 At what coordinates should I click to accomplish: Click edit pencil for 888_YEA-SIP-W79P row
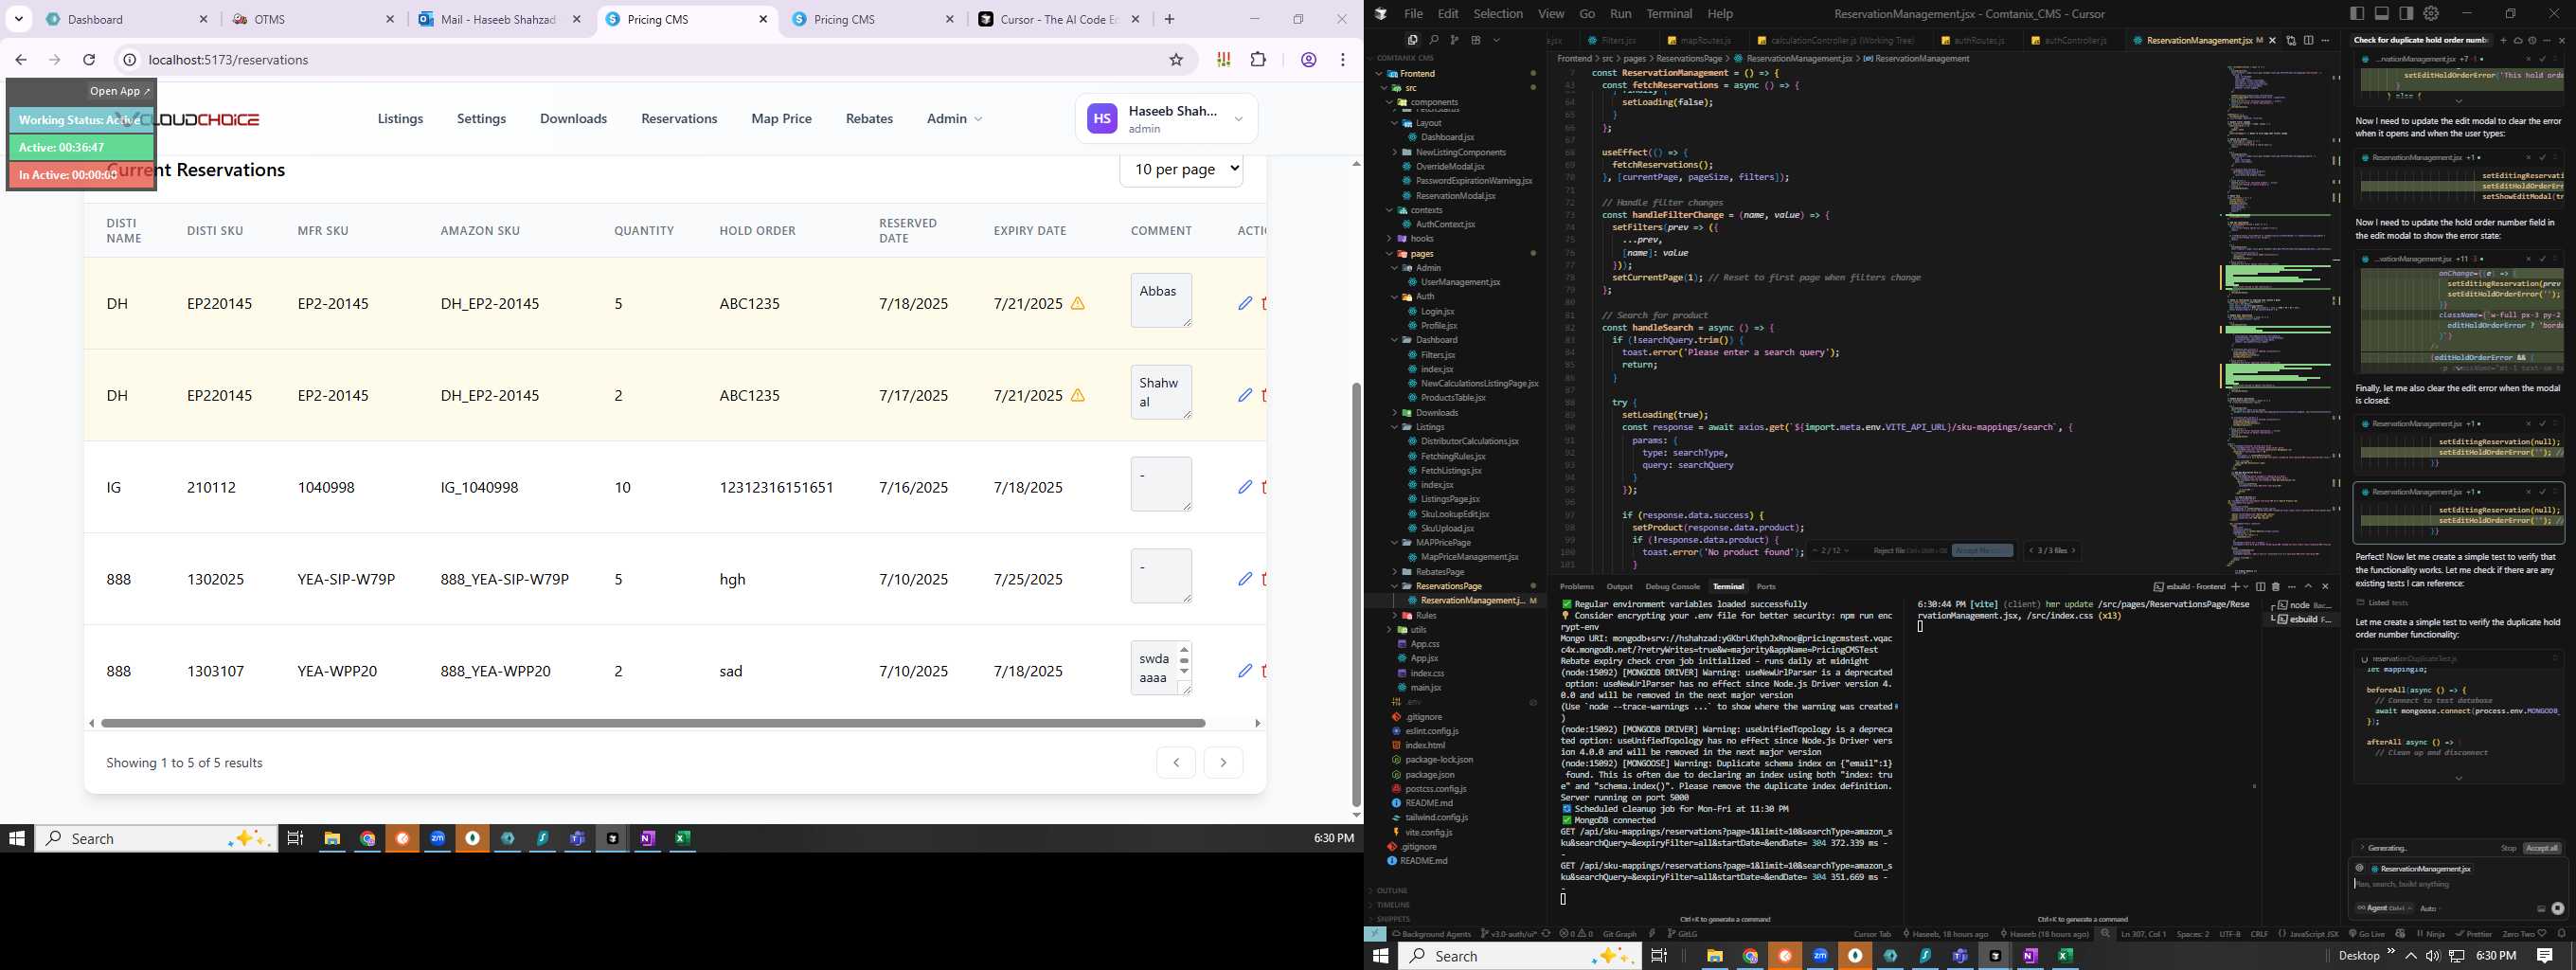[x=1244, y=579]
